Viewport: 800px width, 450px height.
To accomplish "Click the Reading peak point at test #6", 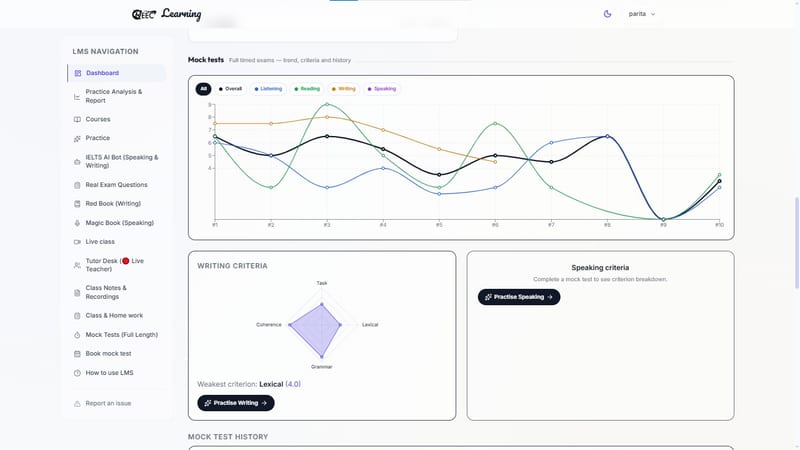I will (495, 123).
